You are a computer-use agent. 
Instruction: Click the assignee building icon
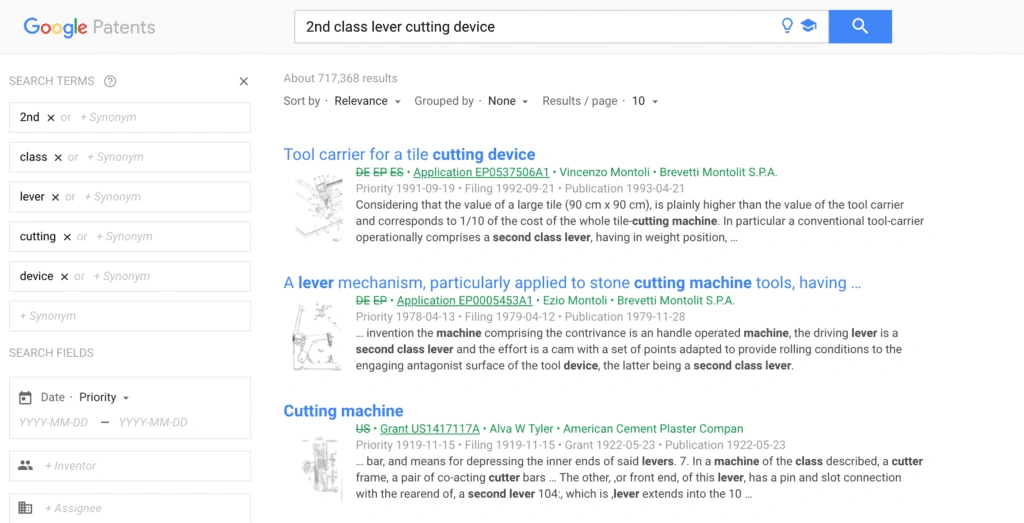point(25,508)
